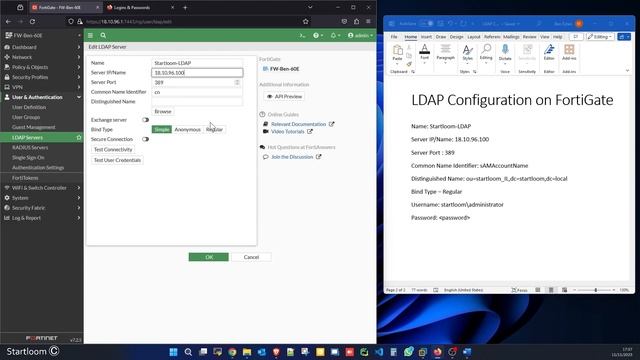The height and width of the screenshot is (360, 640).
Task: Click the LDAP Name input field
Action: pos(197,63)
